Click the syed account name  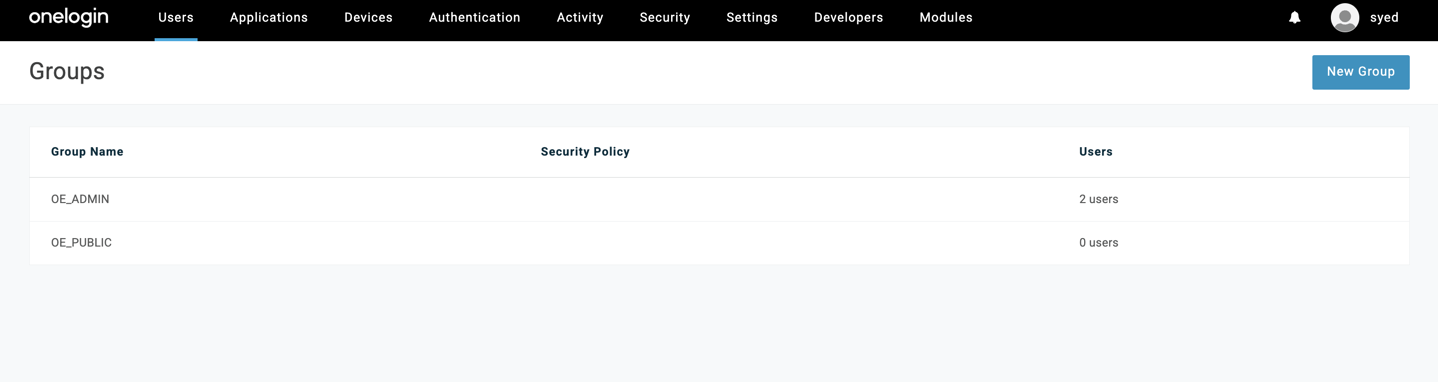pos(1384,17)
